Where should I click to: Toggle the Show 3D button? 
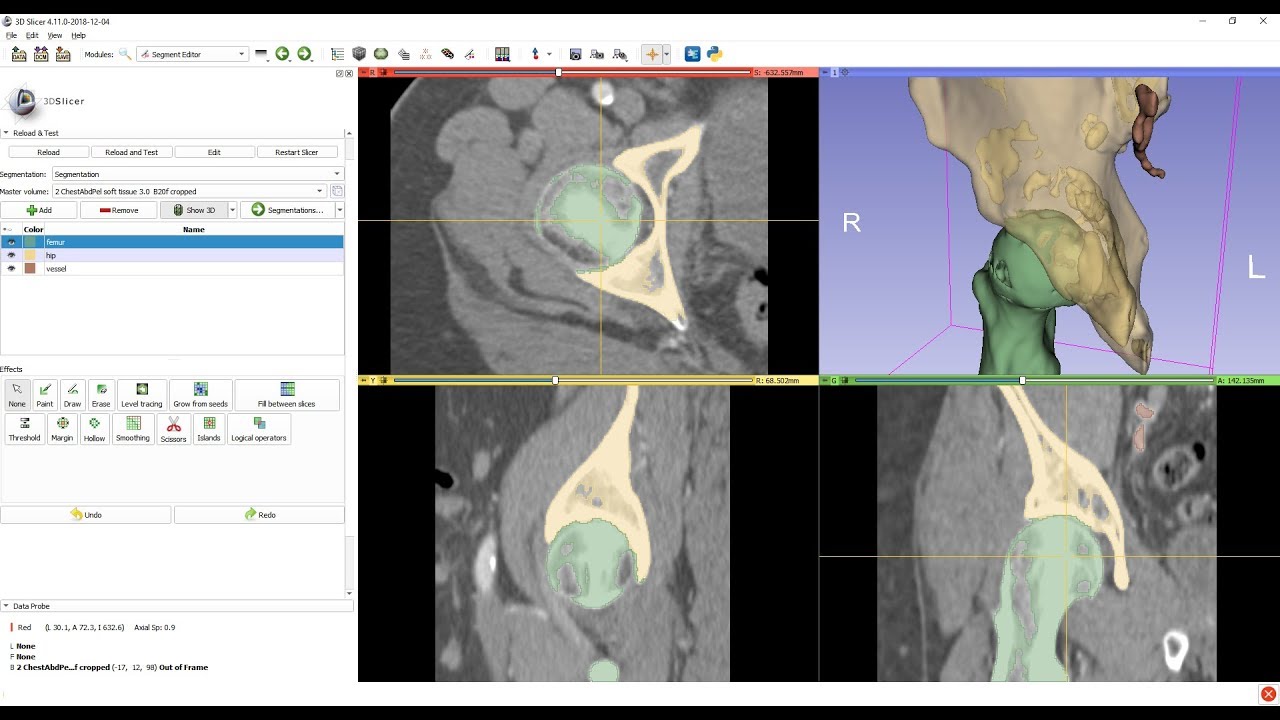click(x=194, y=210)
